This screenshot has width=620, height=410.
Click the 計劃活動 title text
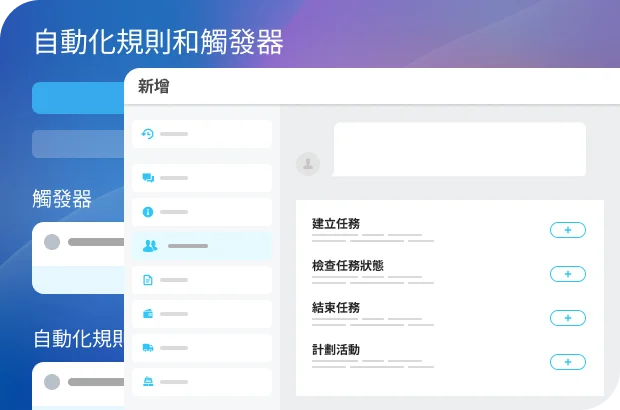click(336, 350)
